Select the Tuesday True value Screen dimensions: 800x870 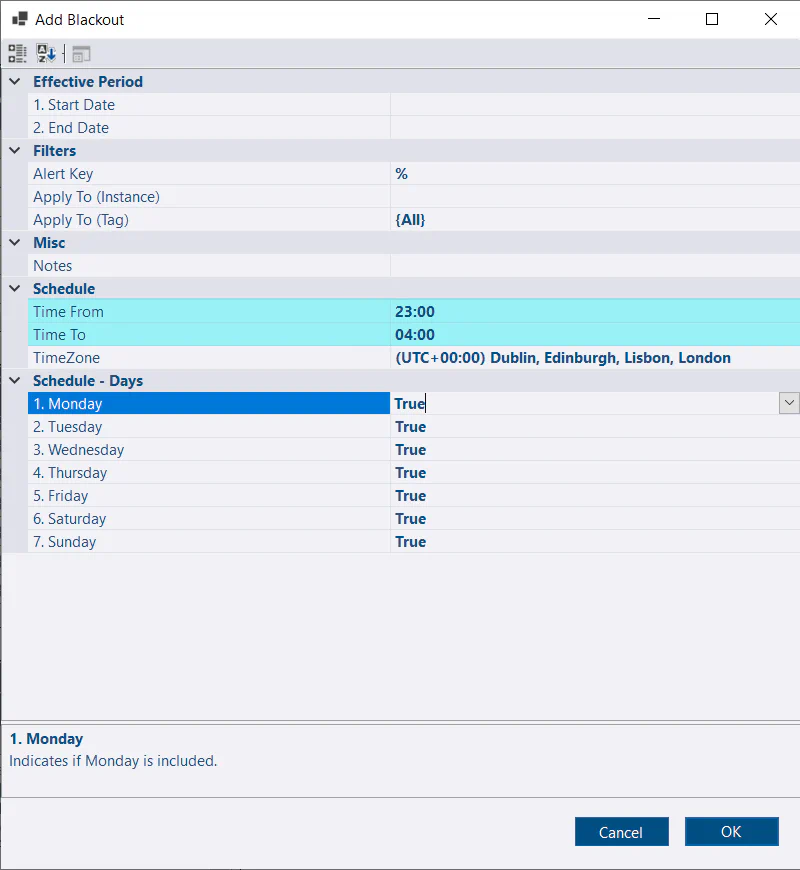pos(410,427)
